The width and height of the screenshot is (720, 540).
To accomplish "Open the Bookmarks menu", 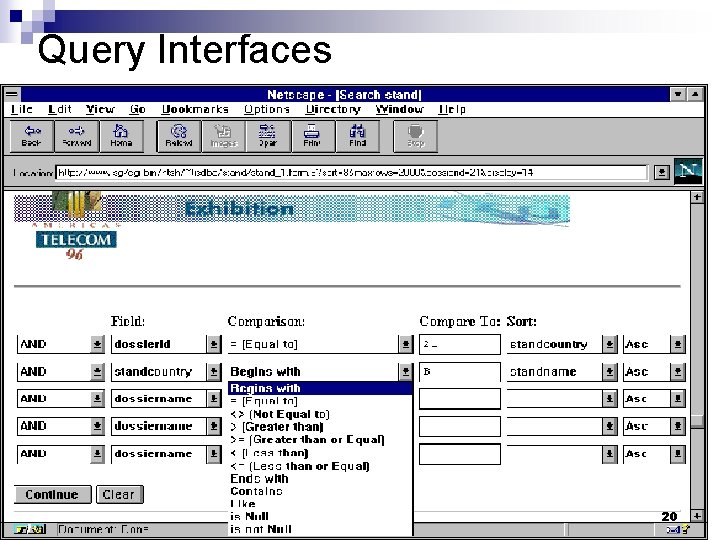I will tap(195, 109).
